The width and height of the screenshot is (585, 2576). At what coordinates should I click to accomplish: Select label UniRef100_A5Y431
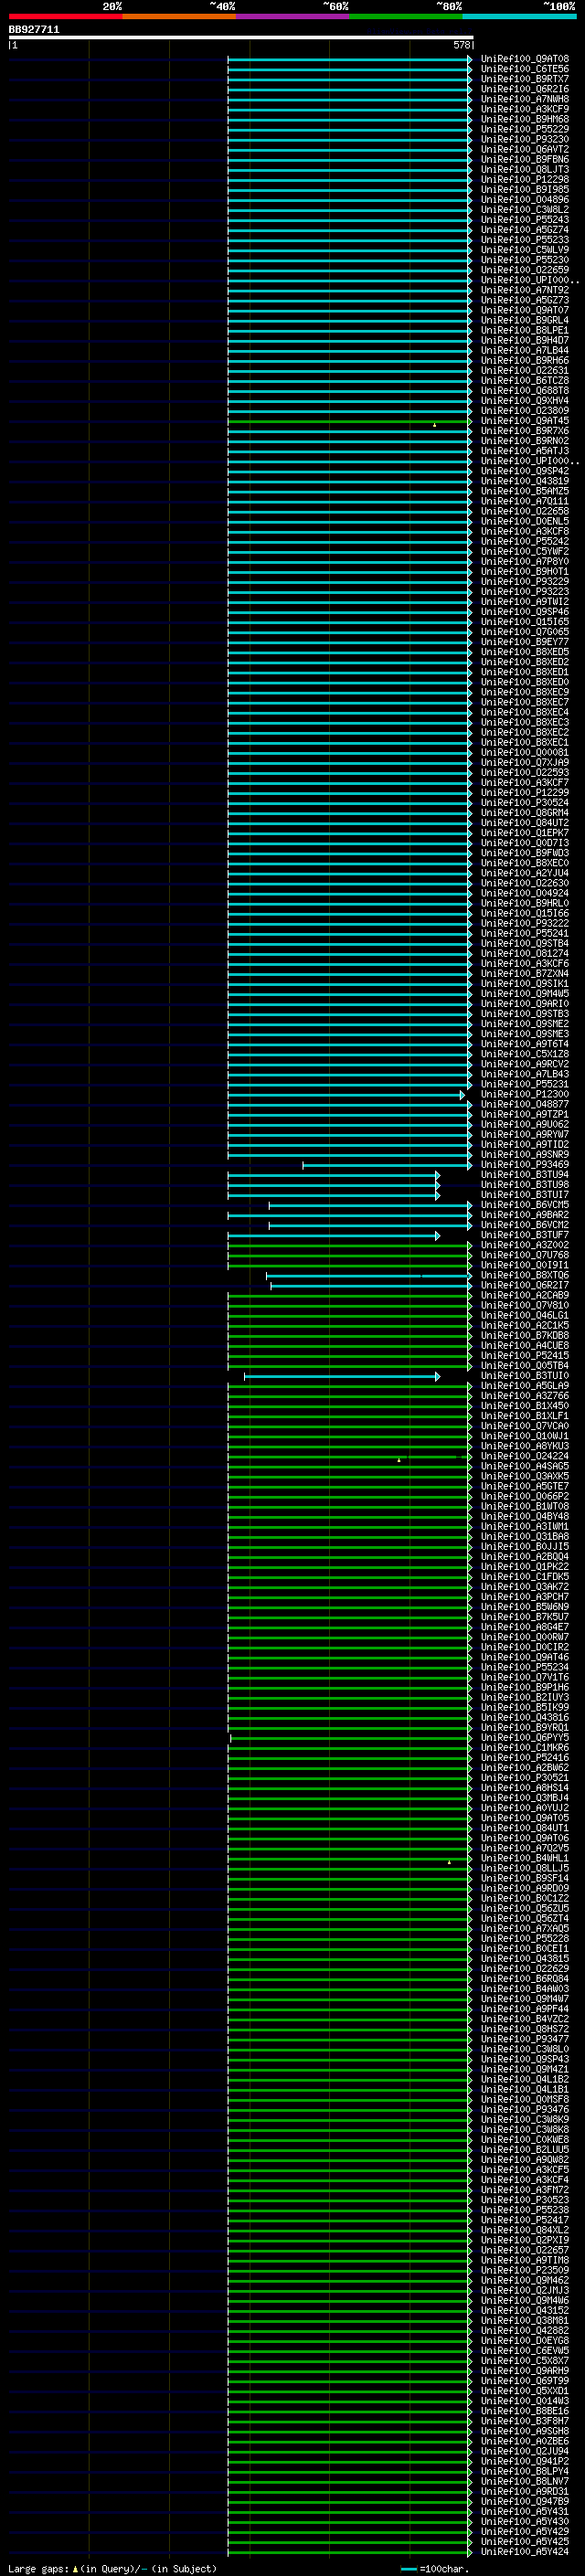click(524, 2512)
